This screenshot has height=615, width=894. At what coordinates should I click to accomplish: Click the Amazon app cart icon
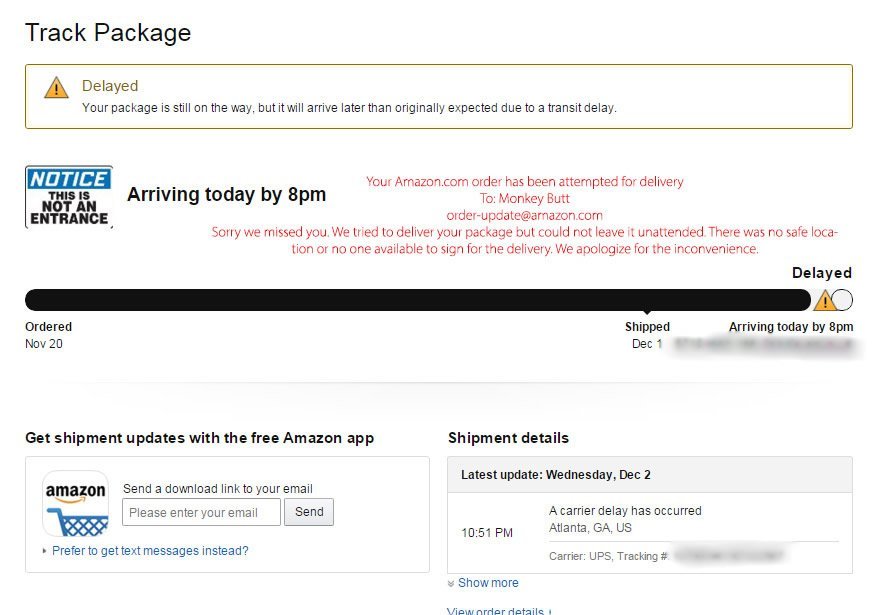pos(76,503)
